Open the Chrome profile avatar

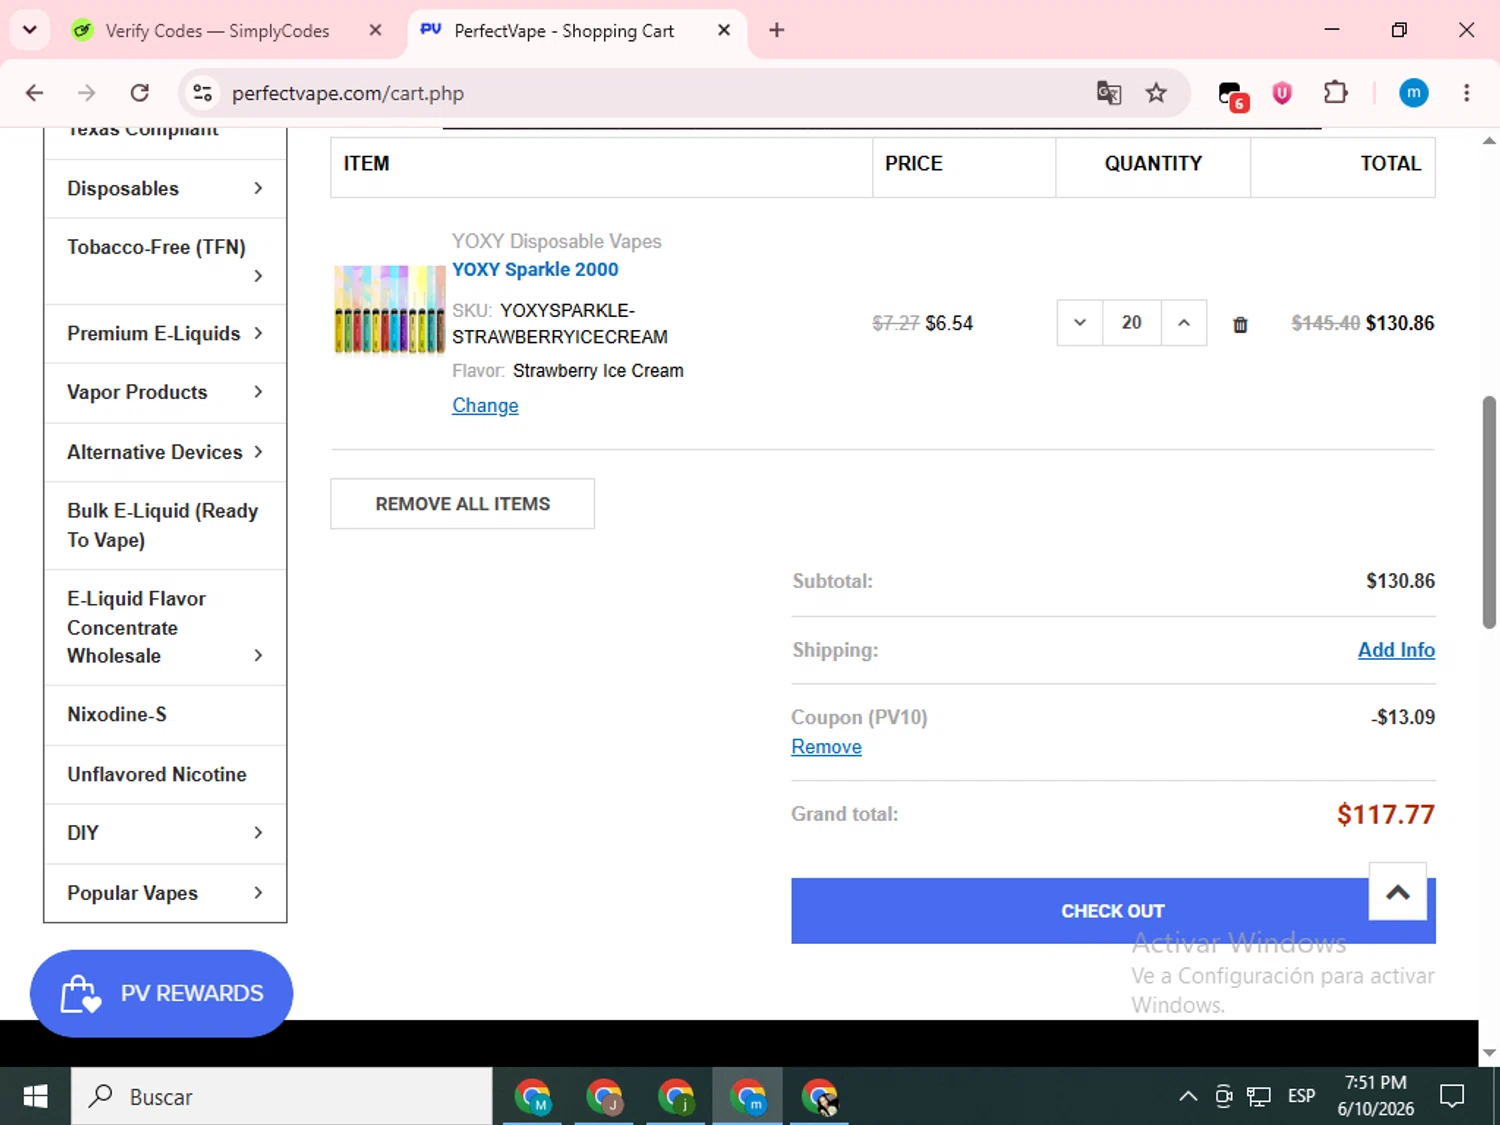click(x=1413, y=93)
